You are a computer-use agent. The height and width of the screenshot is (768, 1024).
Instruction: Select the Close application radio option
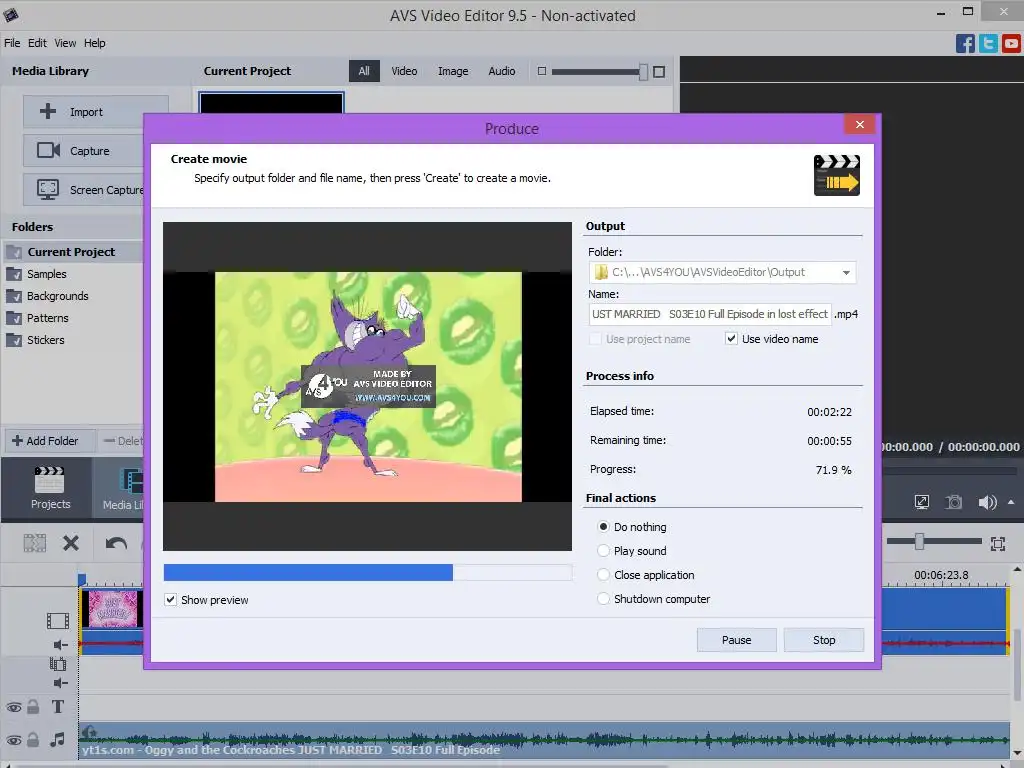(603, 575)
